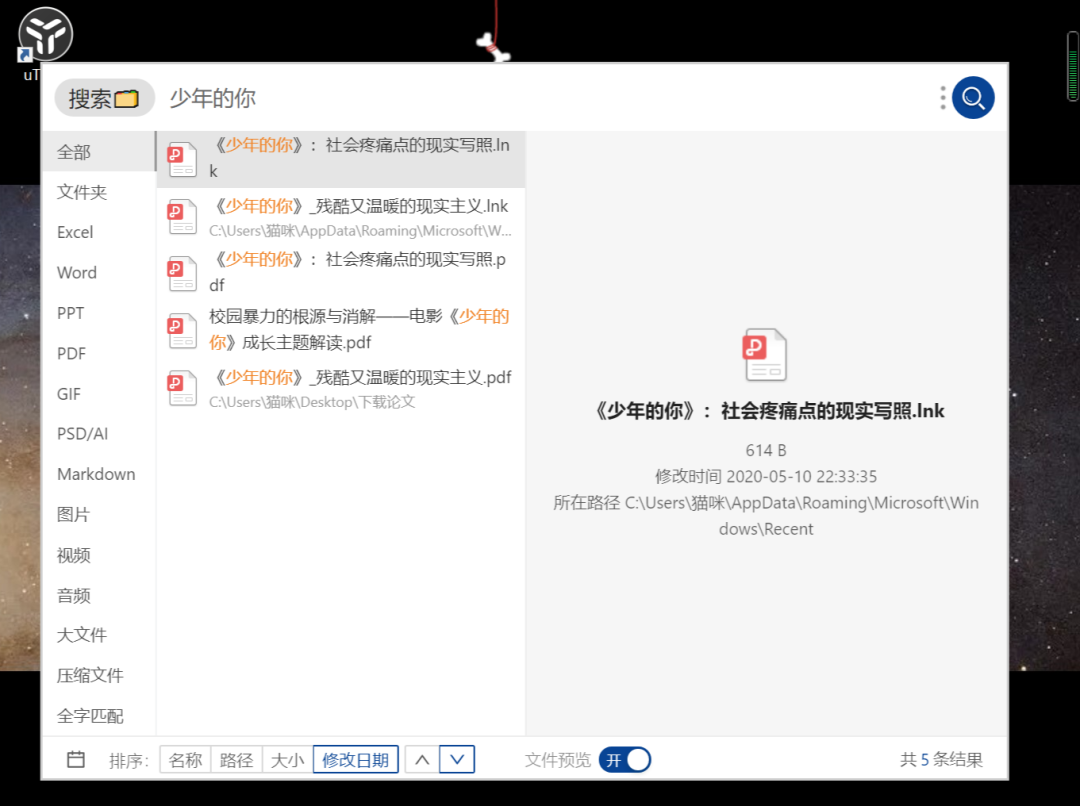Sort results by 路径
The width and height of the screenshot is (1080, 806).
pyautogui.click(x=236, y=760)
